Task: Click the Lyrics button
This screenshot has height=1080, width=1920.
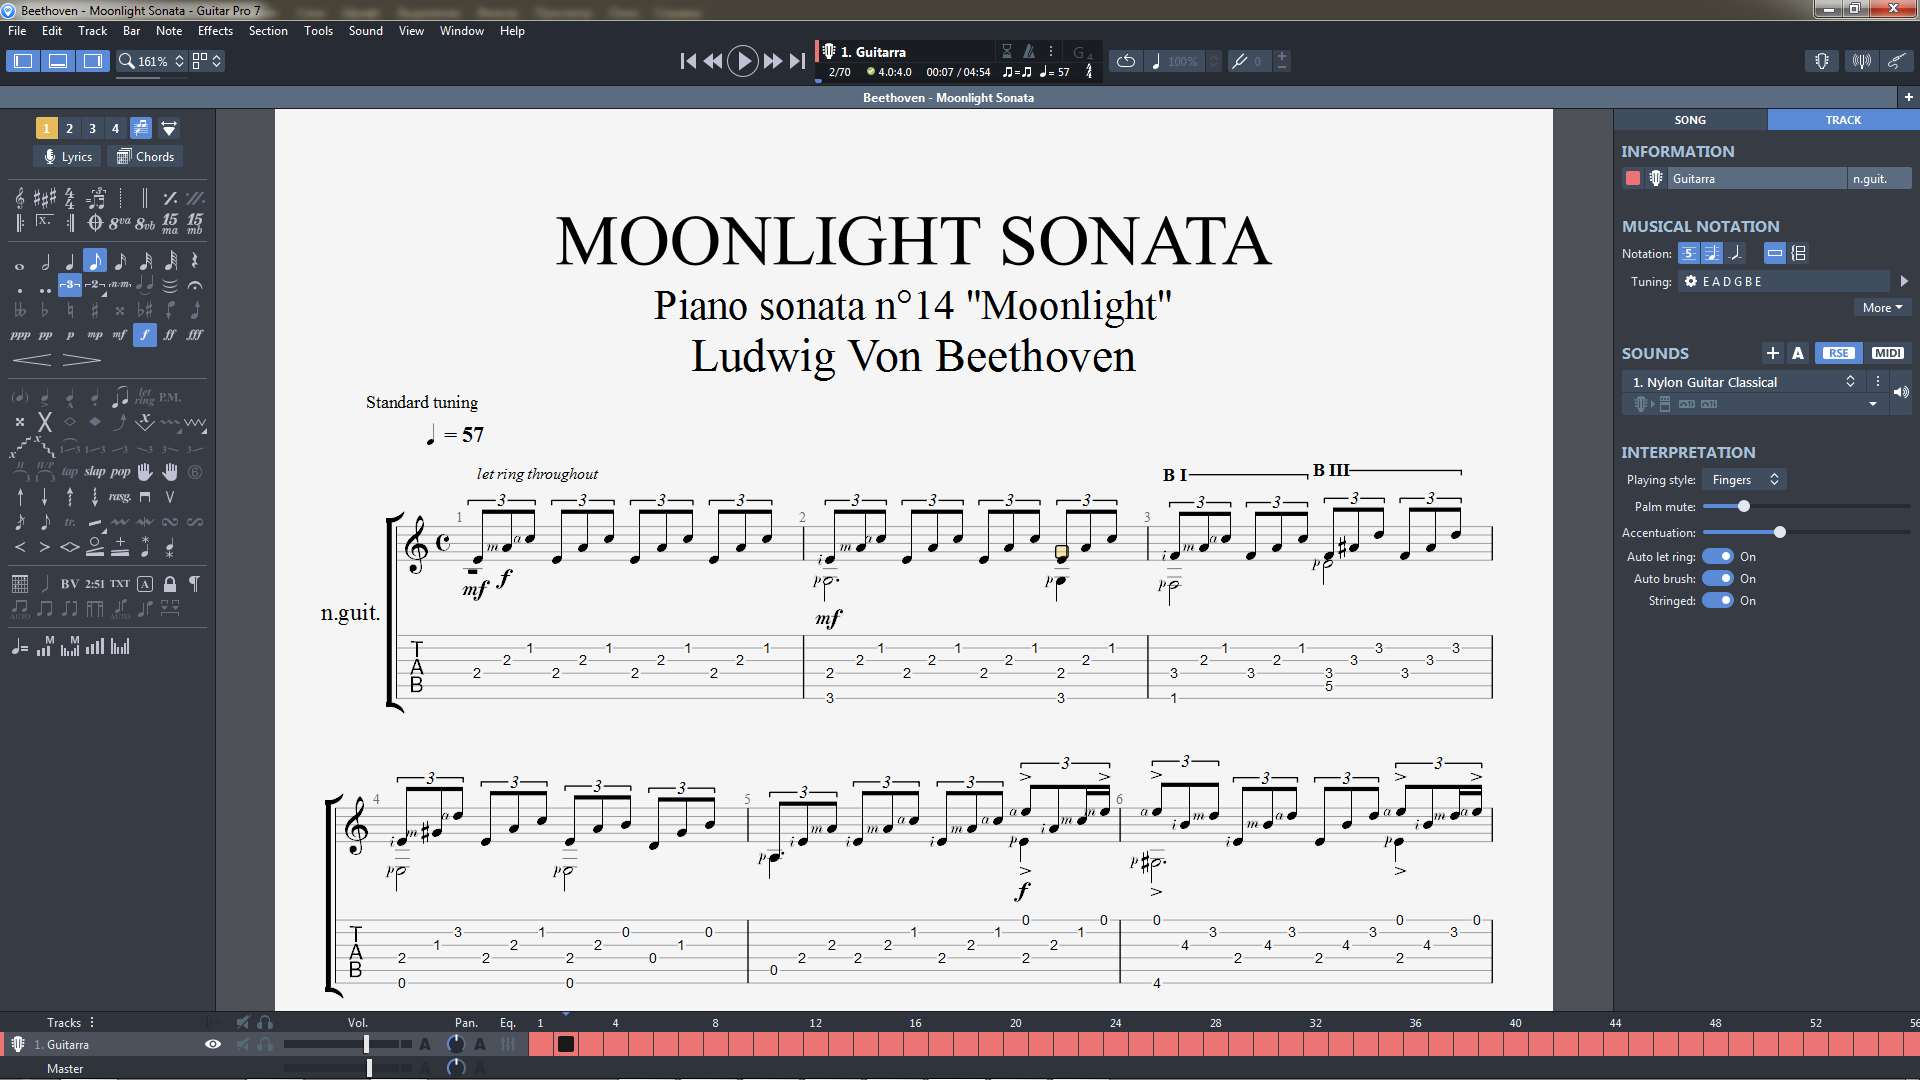Action: point(67,157)
